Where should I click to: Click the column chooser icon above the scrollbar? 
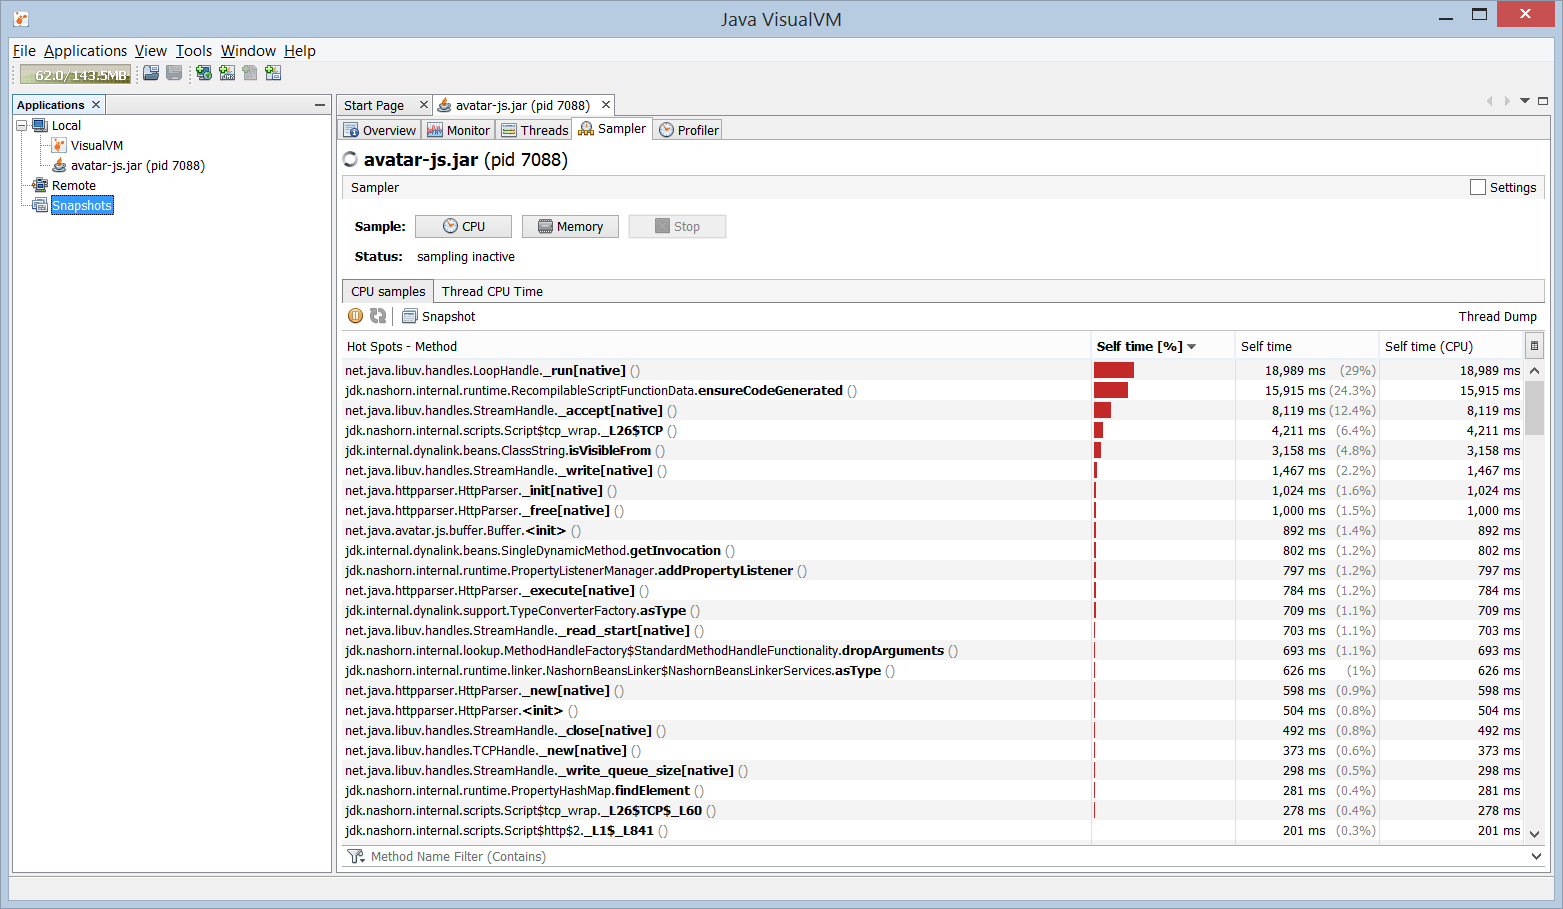tap(1534, 346)
